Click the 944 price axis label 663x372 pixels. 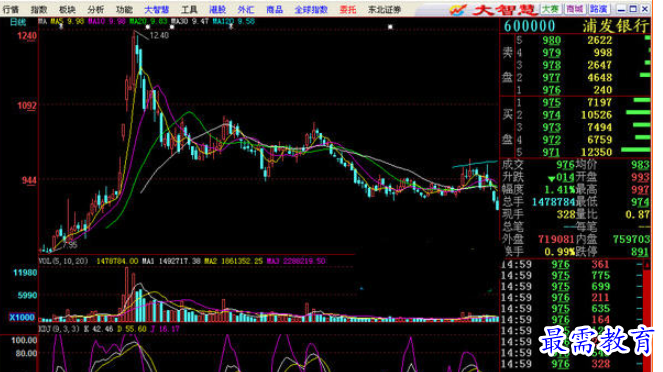click(x=29, y=181)
